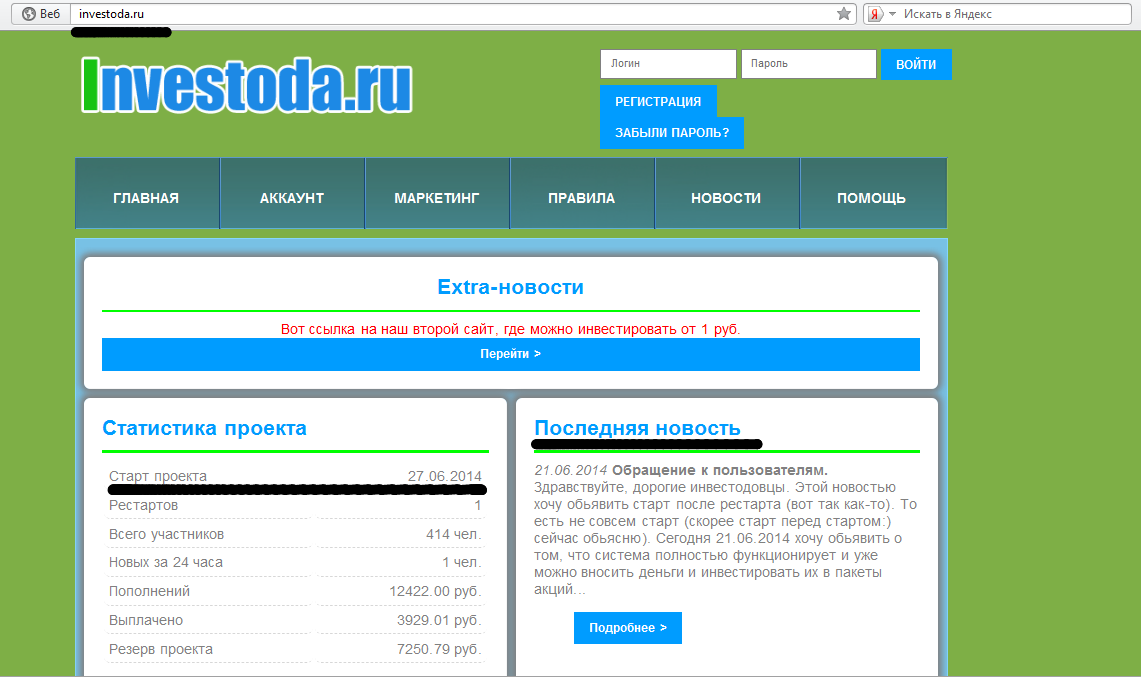Viewport: 1141px width, 677px height.
Task: Click the ВОЙТИ button
Action: [x=916, y=65]
